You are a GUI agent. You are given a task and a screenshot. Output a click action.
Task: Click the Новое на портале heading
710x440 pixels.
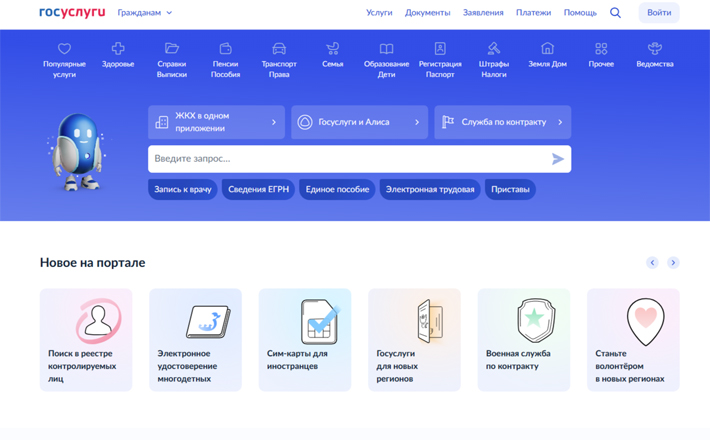click(x=92, y=263)
